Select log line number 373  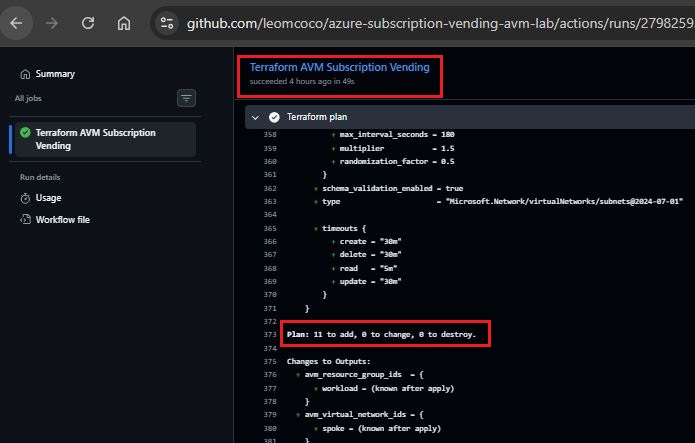270,334
